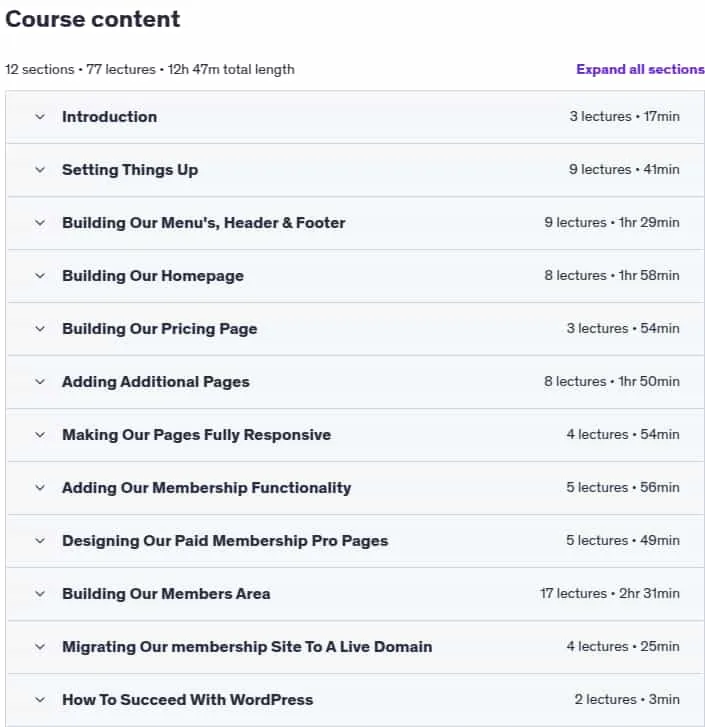Viewport: 705px width, 727px height.
Task: Open How To Succeed With WordPress title
Action: click(188, 700)
